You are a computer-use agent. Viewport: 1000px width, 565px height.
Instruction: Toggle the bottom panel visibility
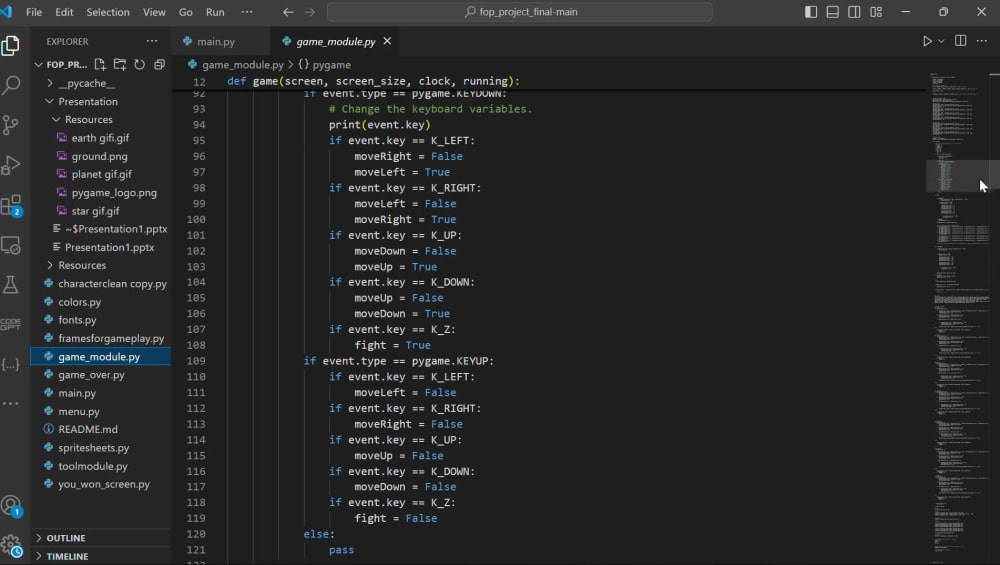[x=833, y=12]
